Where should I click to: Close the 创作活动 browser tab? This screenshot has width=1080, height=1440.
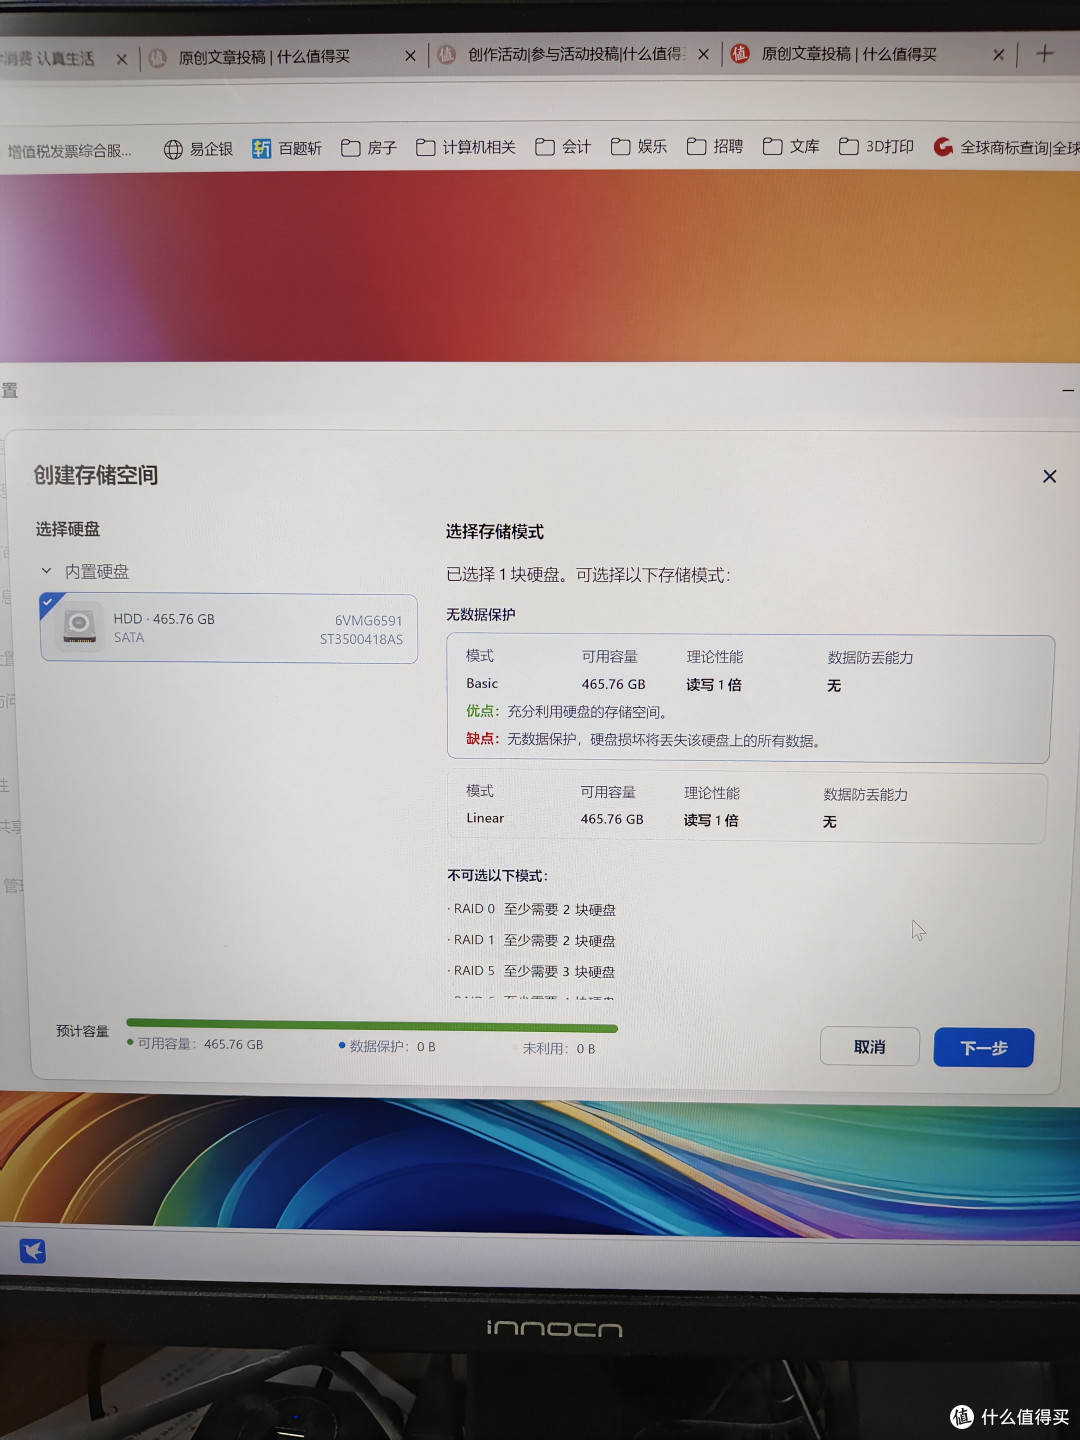[704, 54]
